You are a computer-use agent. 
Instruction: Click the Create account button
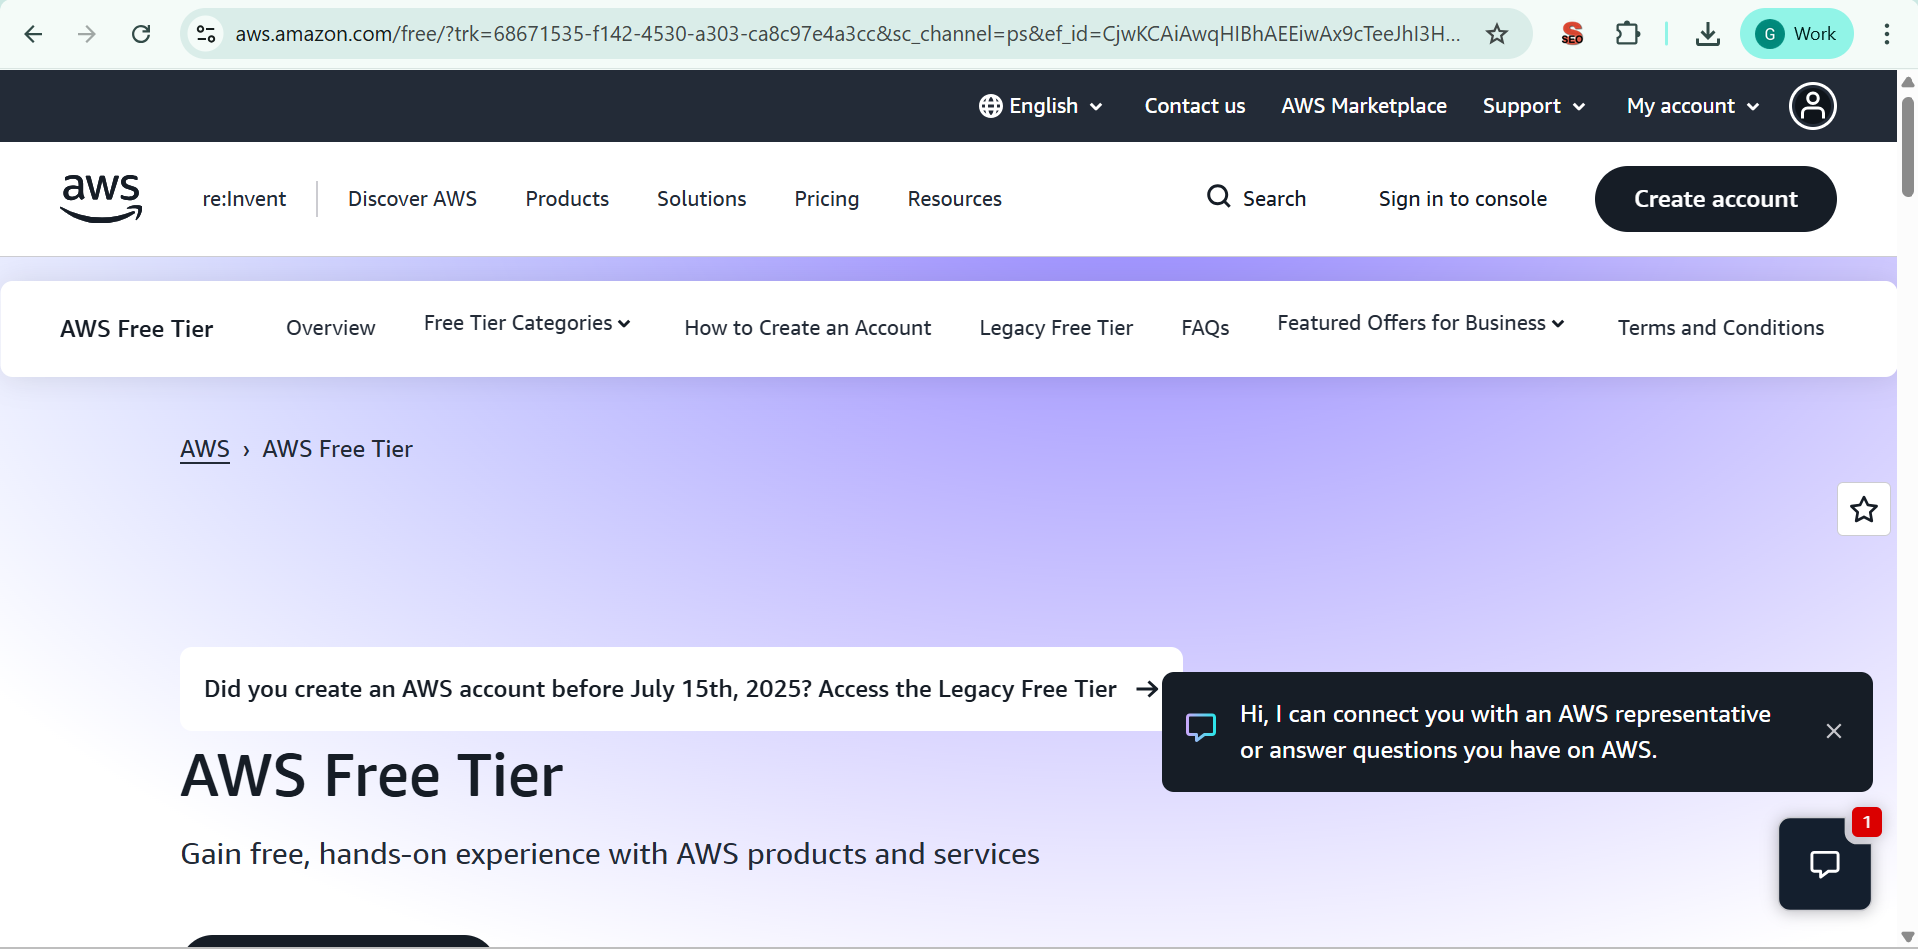(x=1715, y=198)
